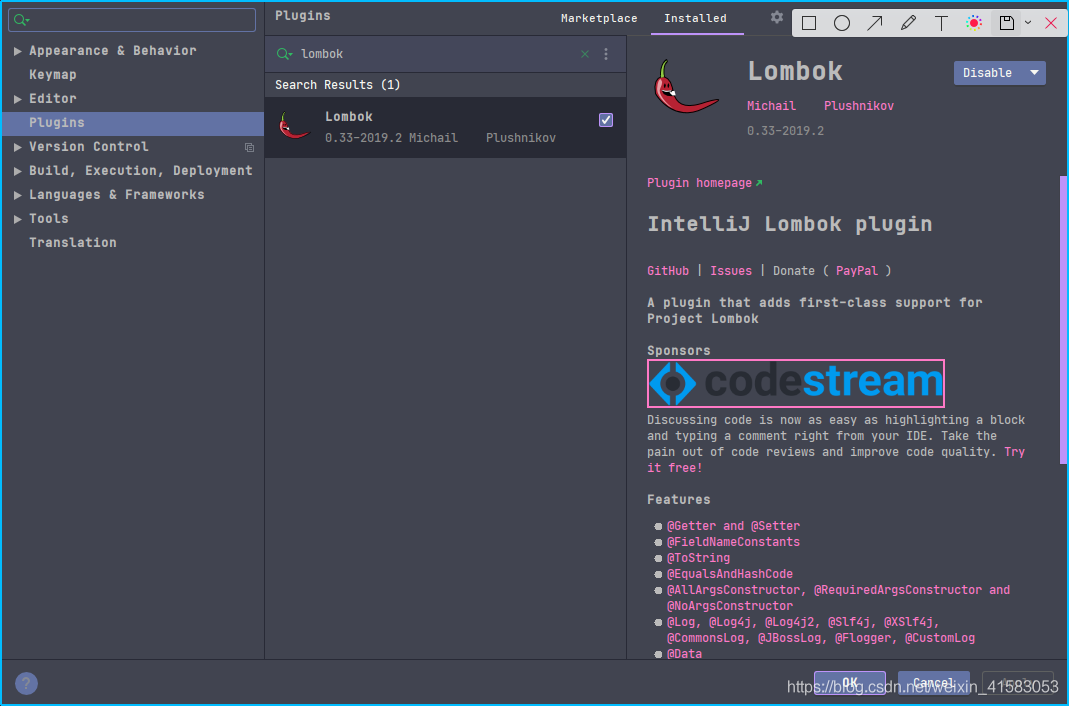Disable the Lombok plugin

988,73
